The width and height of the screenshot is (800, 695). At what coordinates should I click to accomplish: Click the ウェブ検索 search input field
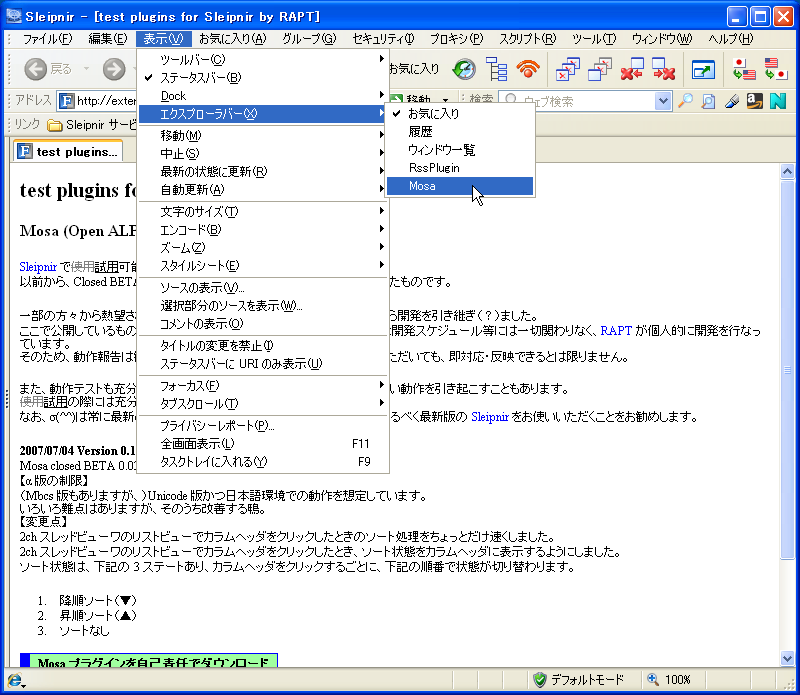tap(587, 101)
